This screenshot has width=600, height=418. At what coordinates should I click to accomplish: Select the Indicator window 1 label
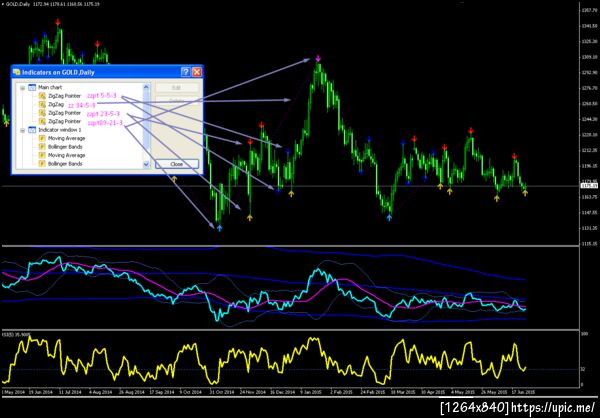click(59, 130)
